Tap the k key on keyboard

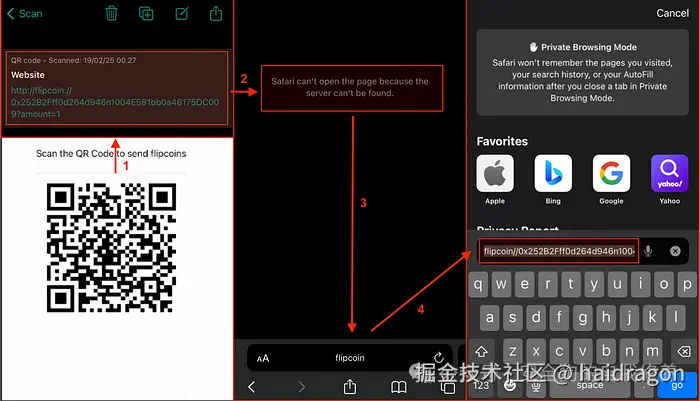pos(652,317)
